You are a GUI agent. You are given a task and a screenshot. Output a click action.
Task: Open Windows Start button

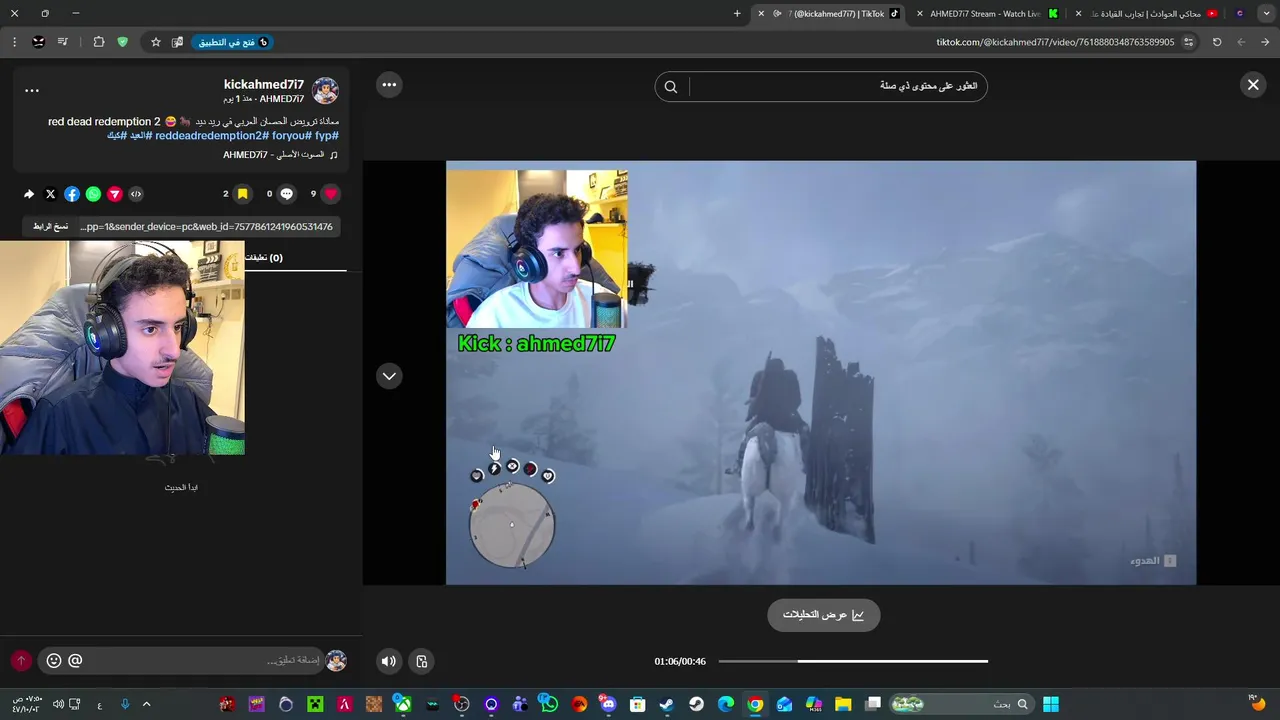click(1050, 704)
